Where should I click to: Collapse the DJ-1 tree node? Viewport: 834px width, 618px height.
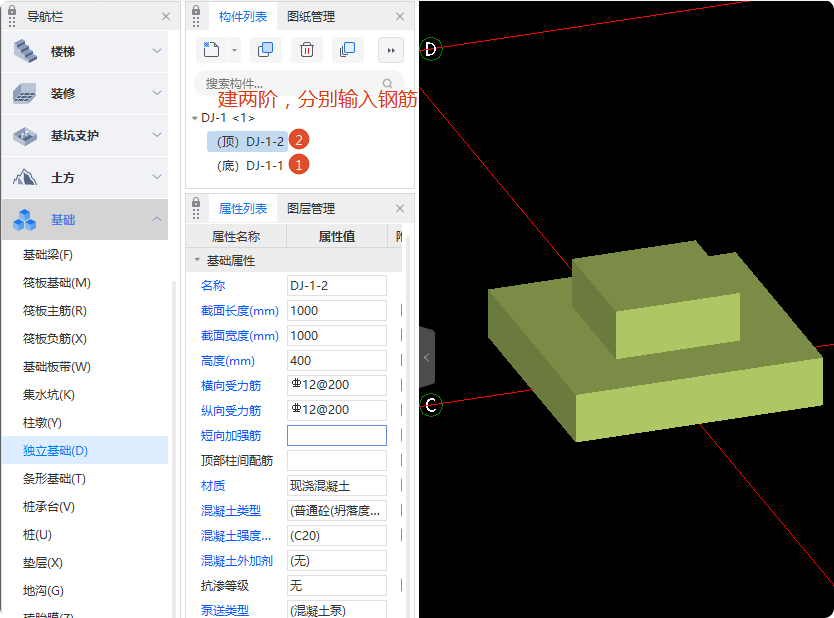tap(194, 118)
